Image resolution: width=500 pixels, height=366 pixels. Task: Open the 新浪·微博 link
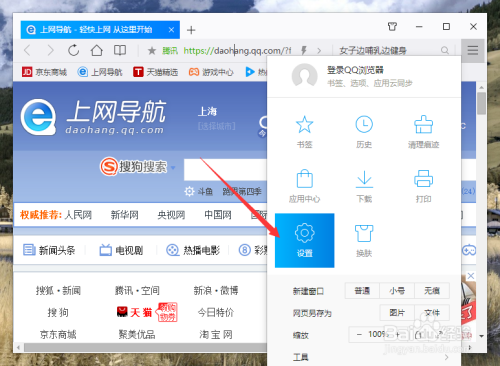click(216, 291)
